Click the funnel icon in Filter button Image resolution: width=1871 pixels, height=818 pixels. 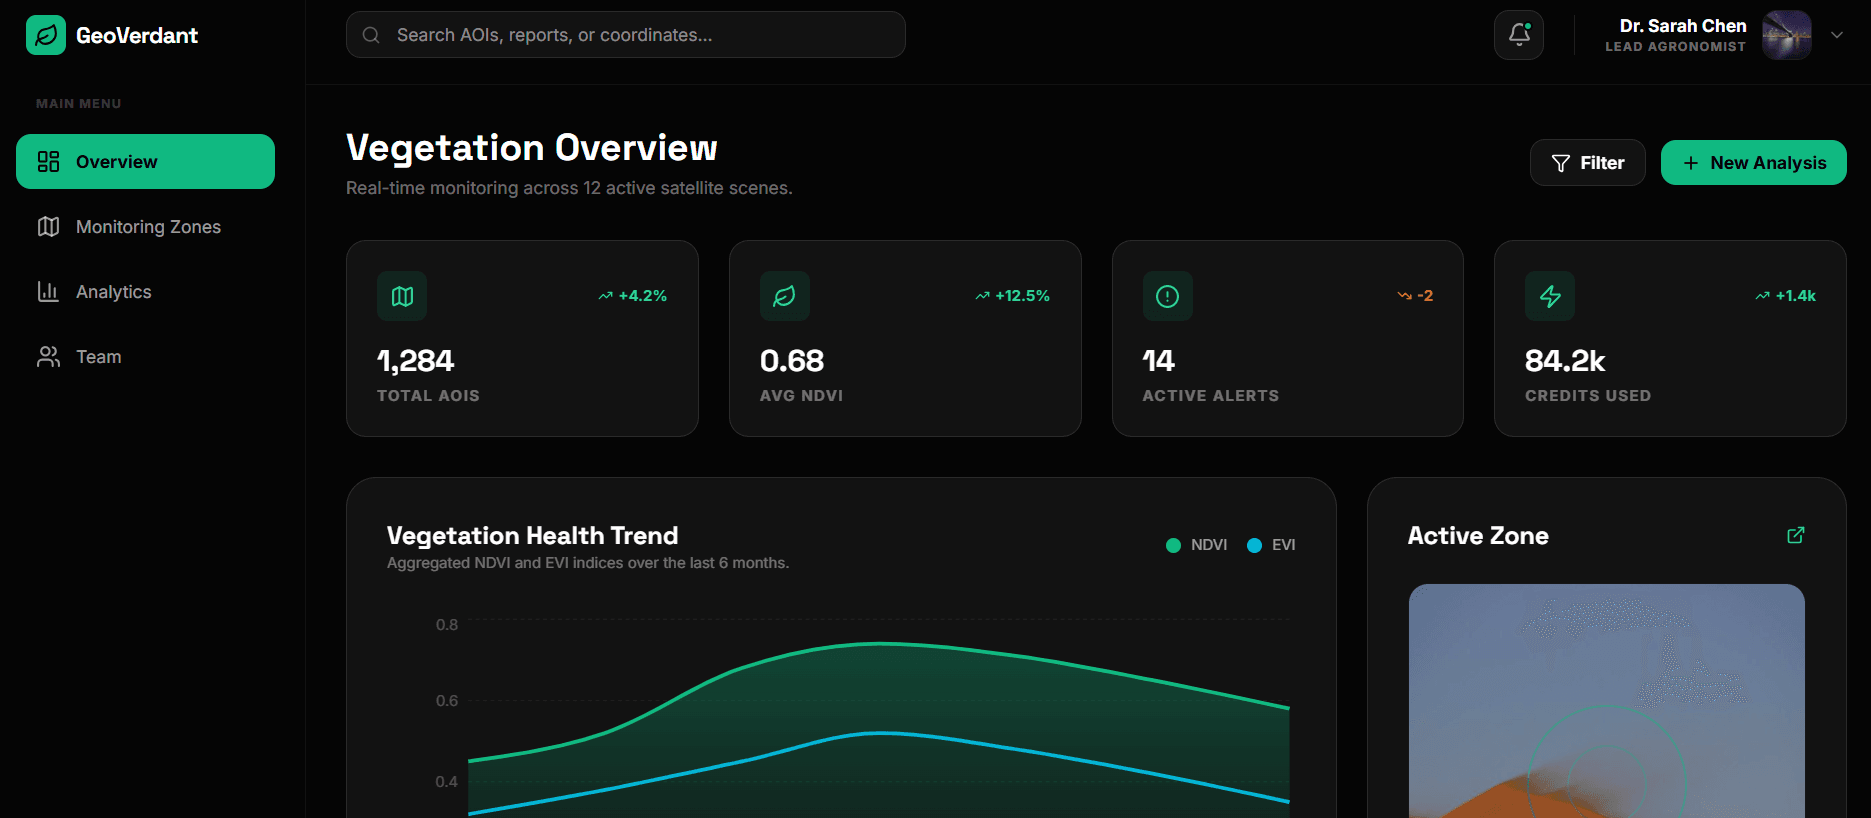[x=1561, y=163]
